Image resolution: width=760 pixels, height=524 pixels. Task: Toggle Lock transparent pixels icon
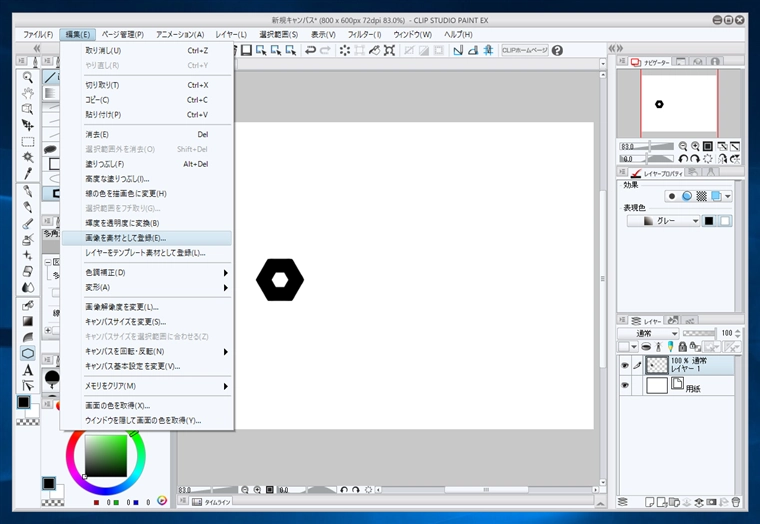pyautogui.click(x=695, y=347)
